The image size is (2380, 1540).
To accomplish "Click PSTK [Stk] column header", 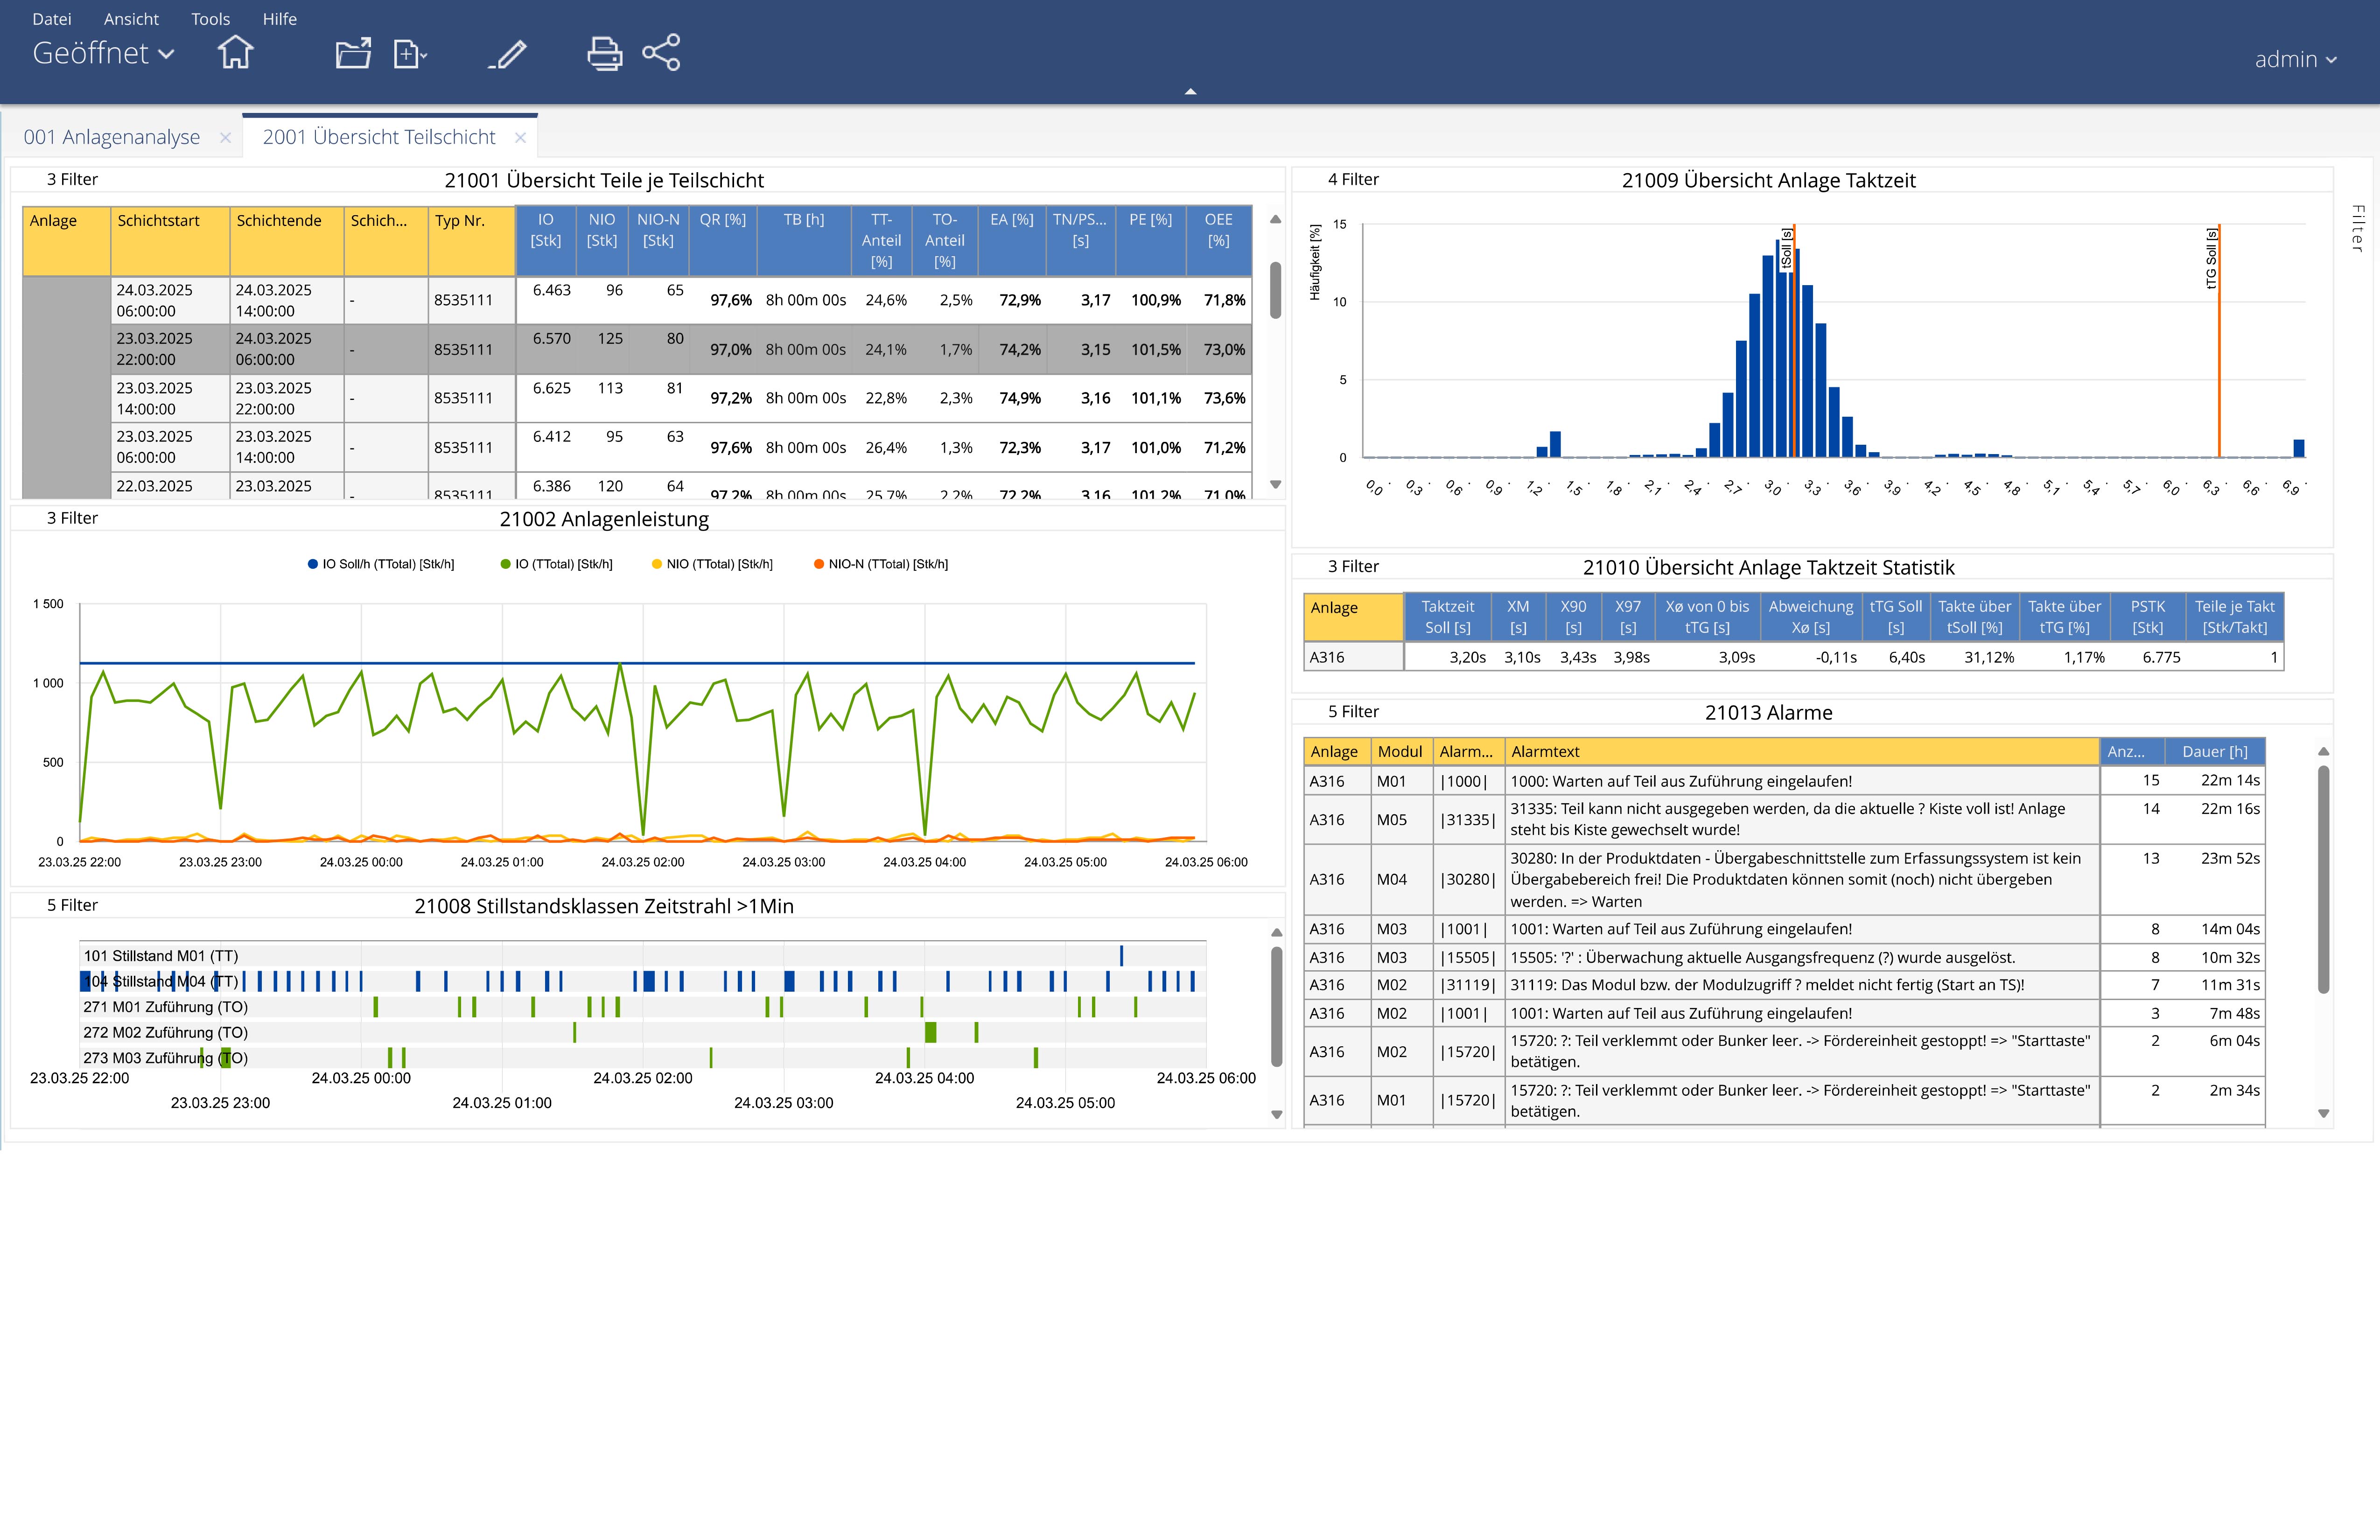I will tap(2147, 617).
